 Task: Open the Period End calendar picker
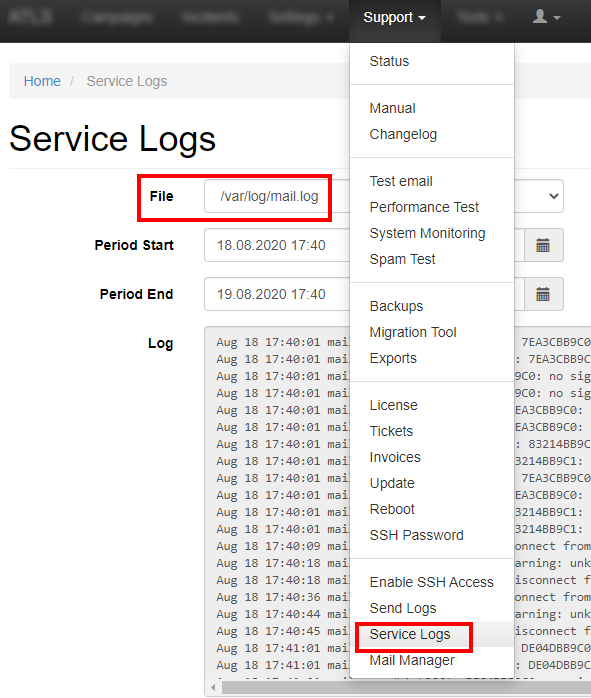543,294
